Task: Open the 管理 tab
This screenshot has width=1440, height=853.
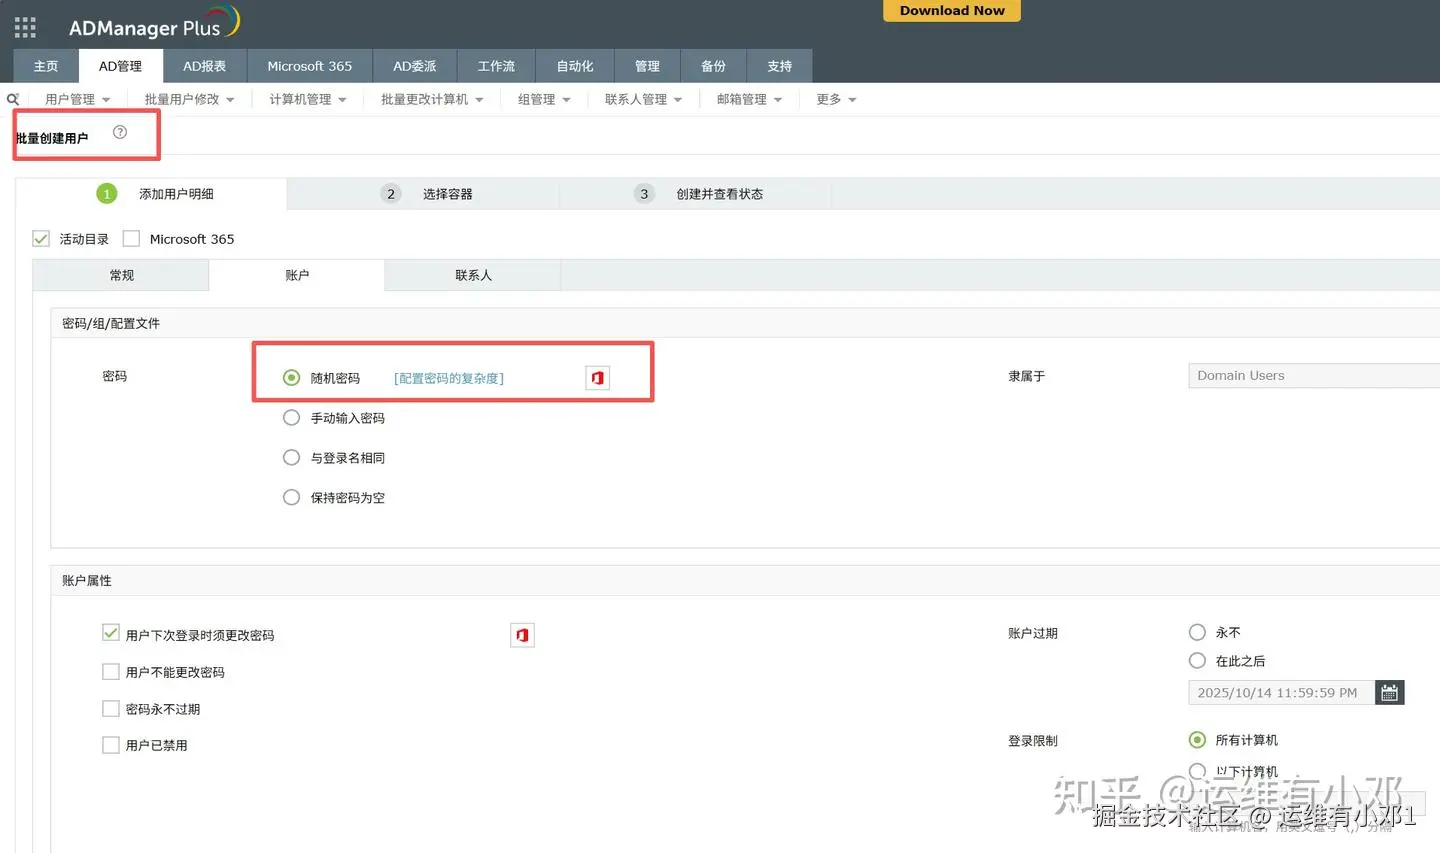Action: click(x=647, y=66)
